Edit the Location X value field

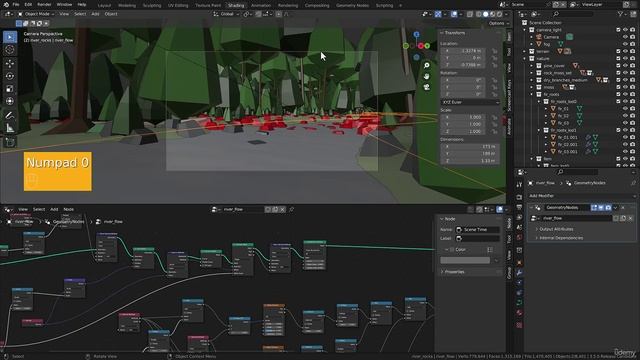click(x=463, y=51)
